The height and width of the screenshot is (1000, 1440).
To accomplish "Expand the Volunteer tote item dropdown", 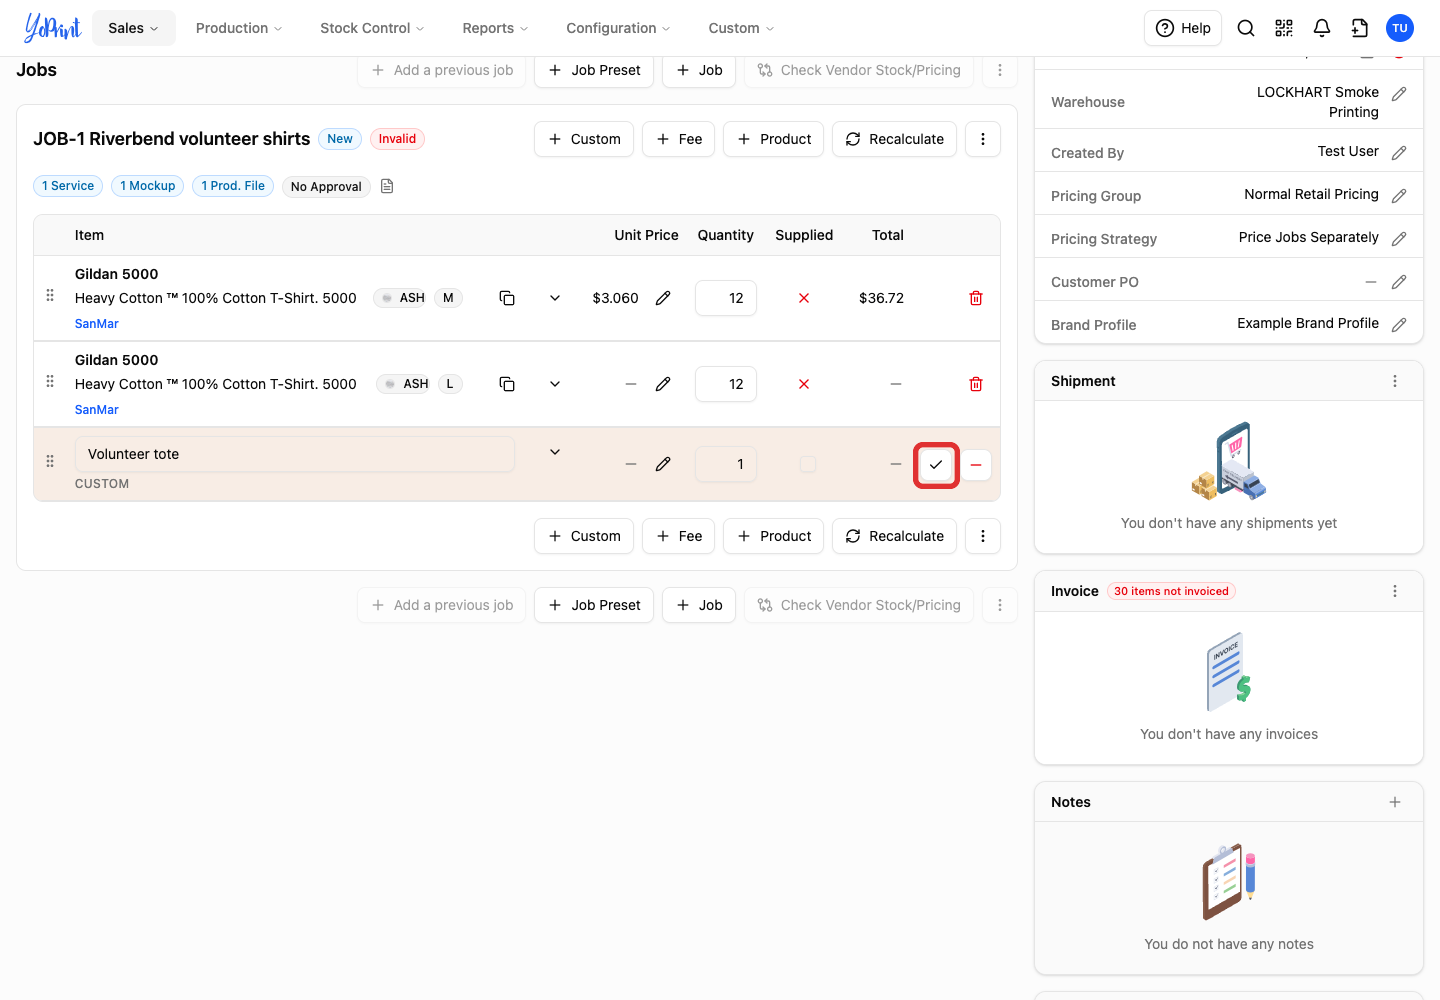I will coord(555,452).
